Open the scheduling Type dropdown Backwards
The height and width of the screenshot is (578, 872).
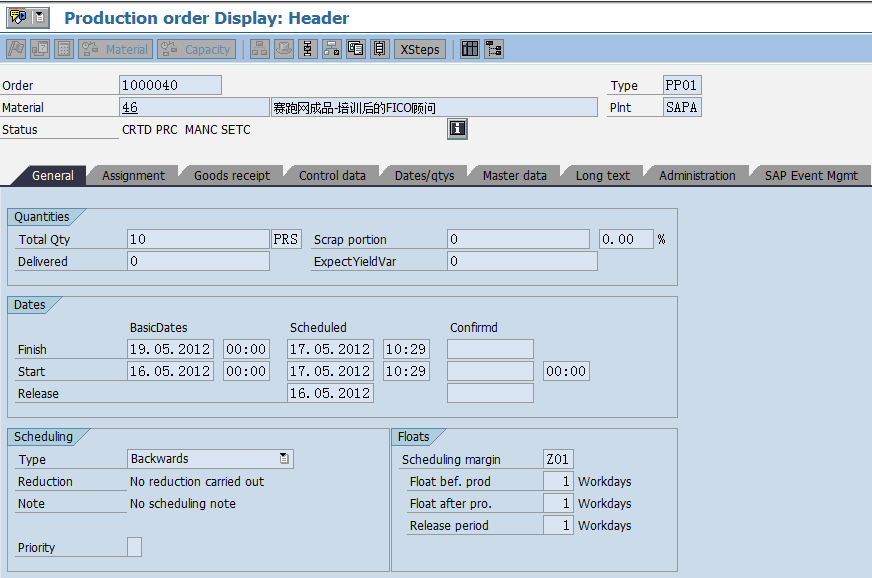point(210,459)
